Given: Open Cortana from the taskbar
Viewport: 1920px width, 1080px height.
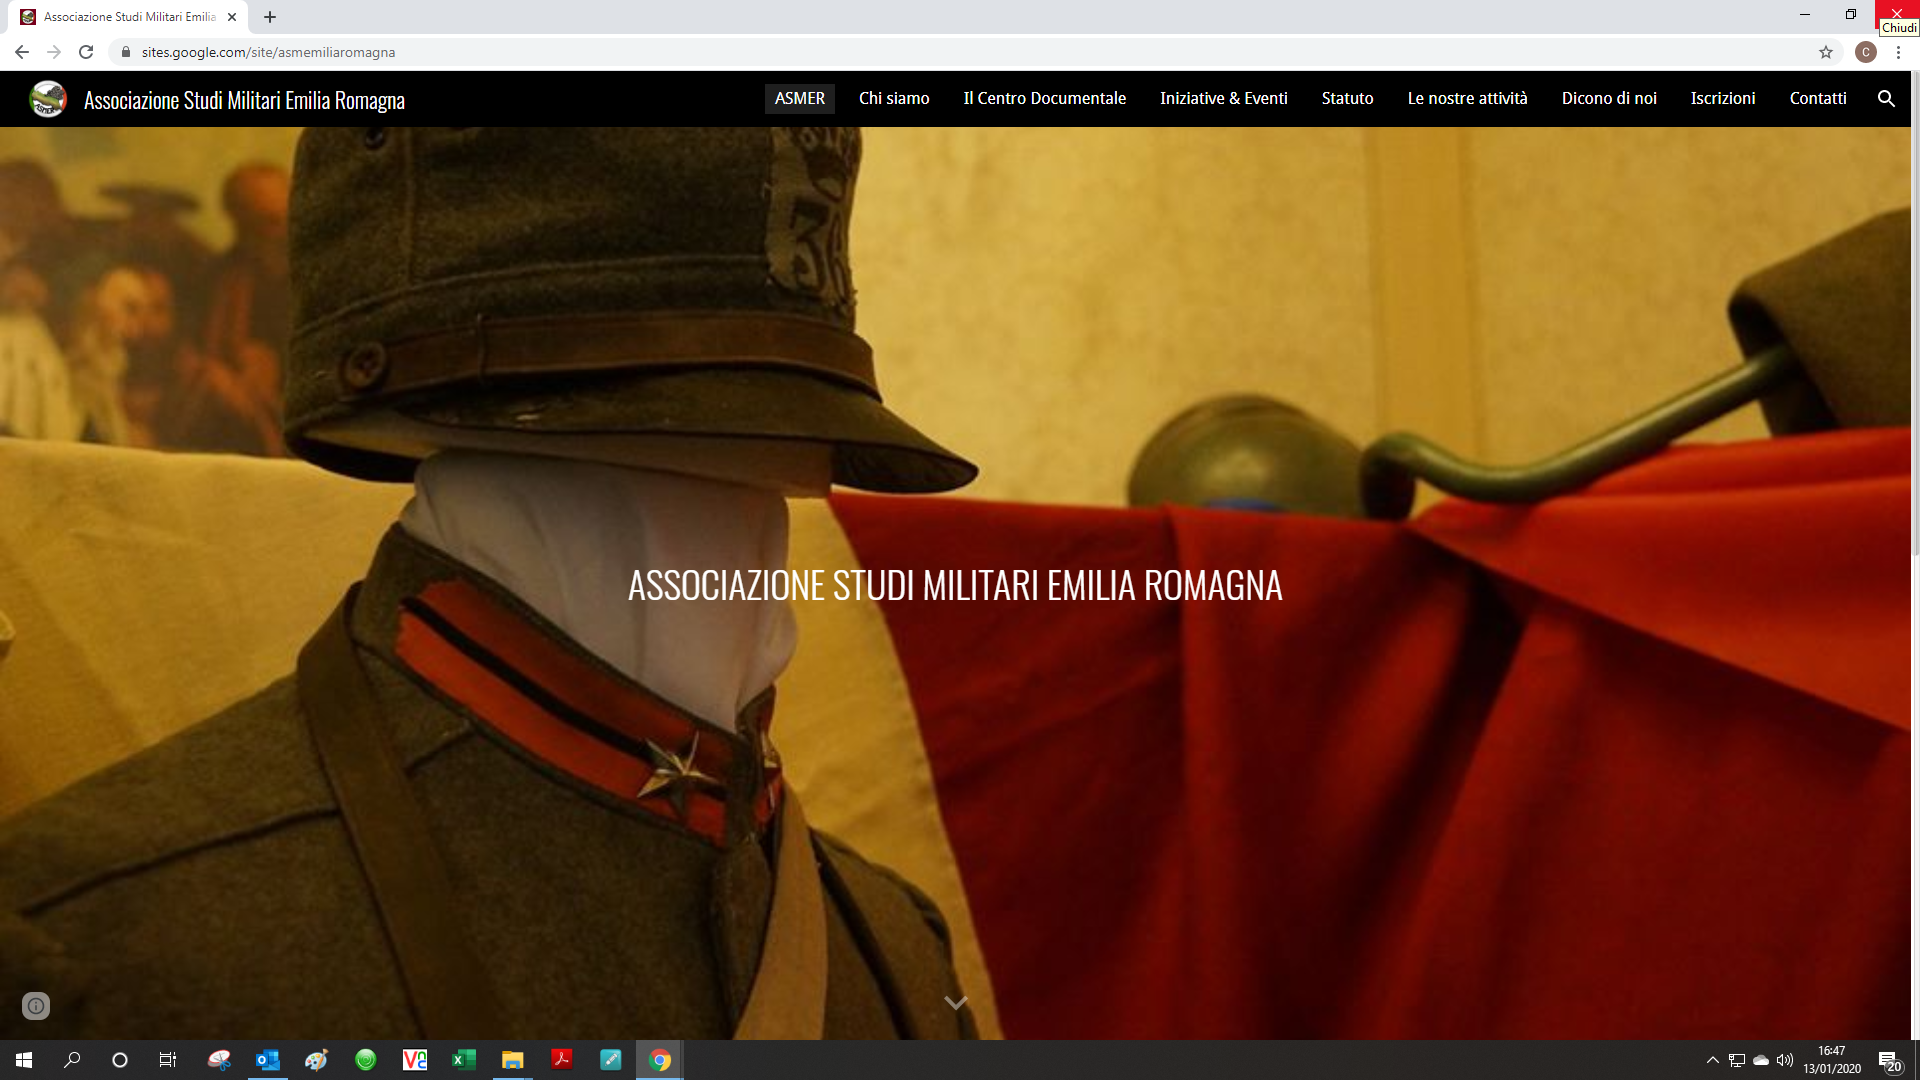Looking at the screenshot, I should coord(120,1060).
